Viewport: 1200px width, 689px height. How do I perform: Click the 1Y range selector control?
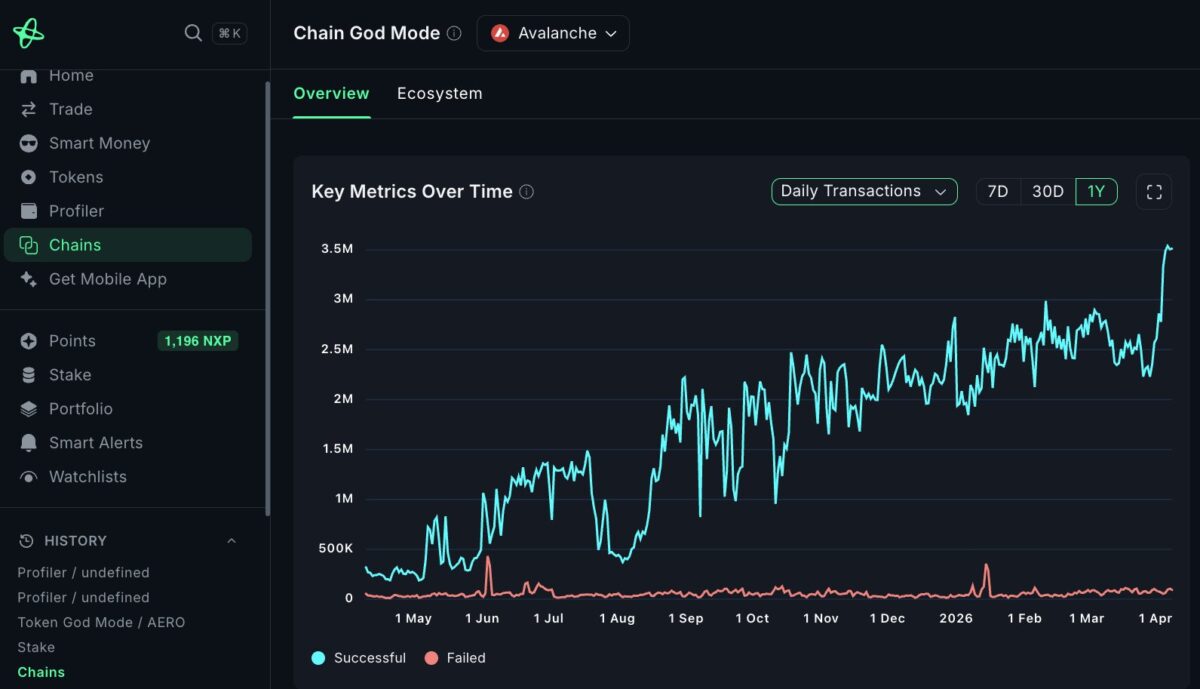click(1095, 191)
